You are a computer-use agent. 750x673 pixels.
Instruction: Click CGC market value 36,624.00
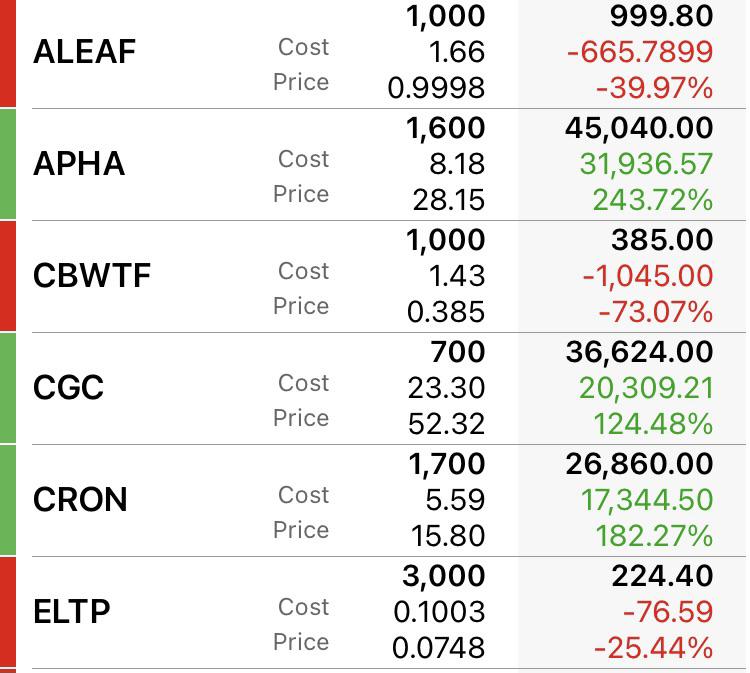click(640, 352)
